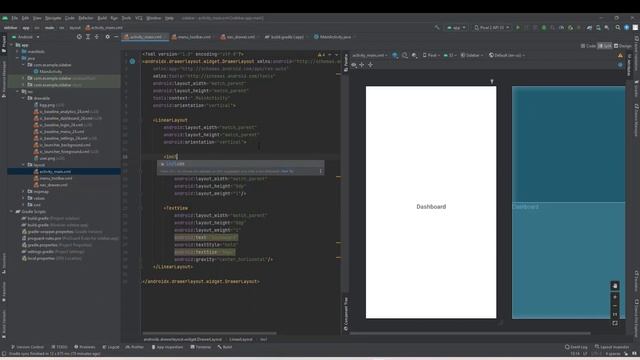The width and height of the screenshot is (640, 360).
Task: Open the Version Control tool window
Action: tap(28, 347)
